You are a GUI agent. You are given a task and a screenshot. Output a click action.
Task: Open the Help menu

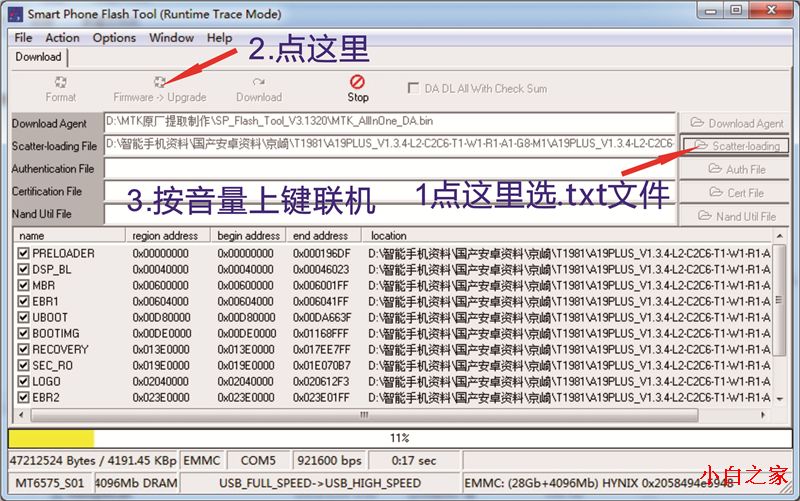(219, 38)
